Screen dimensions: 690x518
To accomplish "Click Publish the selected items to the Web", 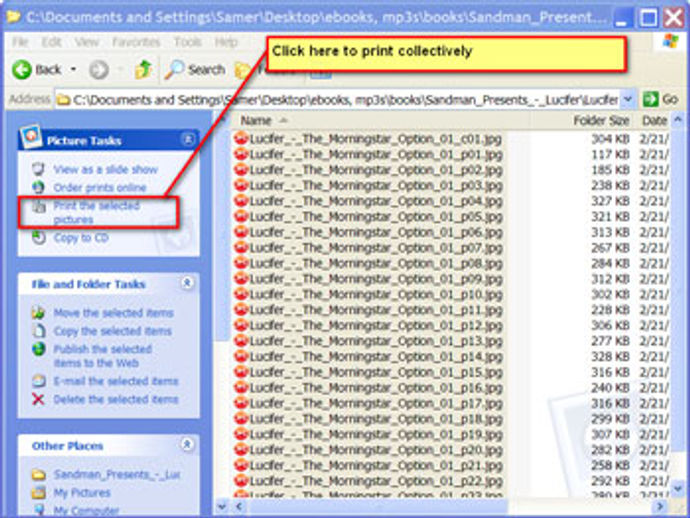I will tap(103, 356).
